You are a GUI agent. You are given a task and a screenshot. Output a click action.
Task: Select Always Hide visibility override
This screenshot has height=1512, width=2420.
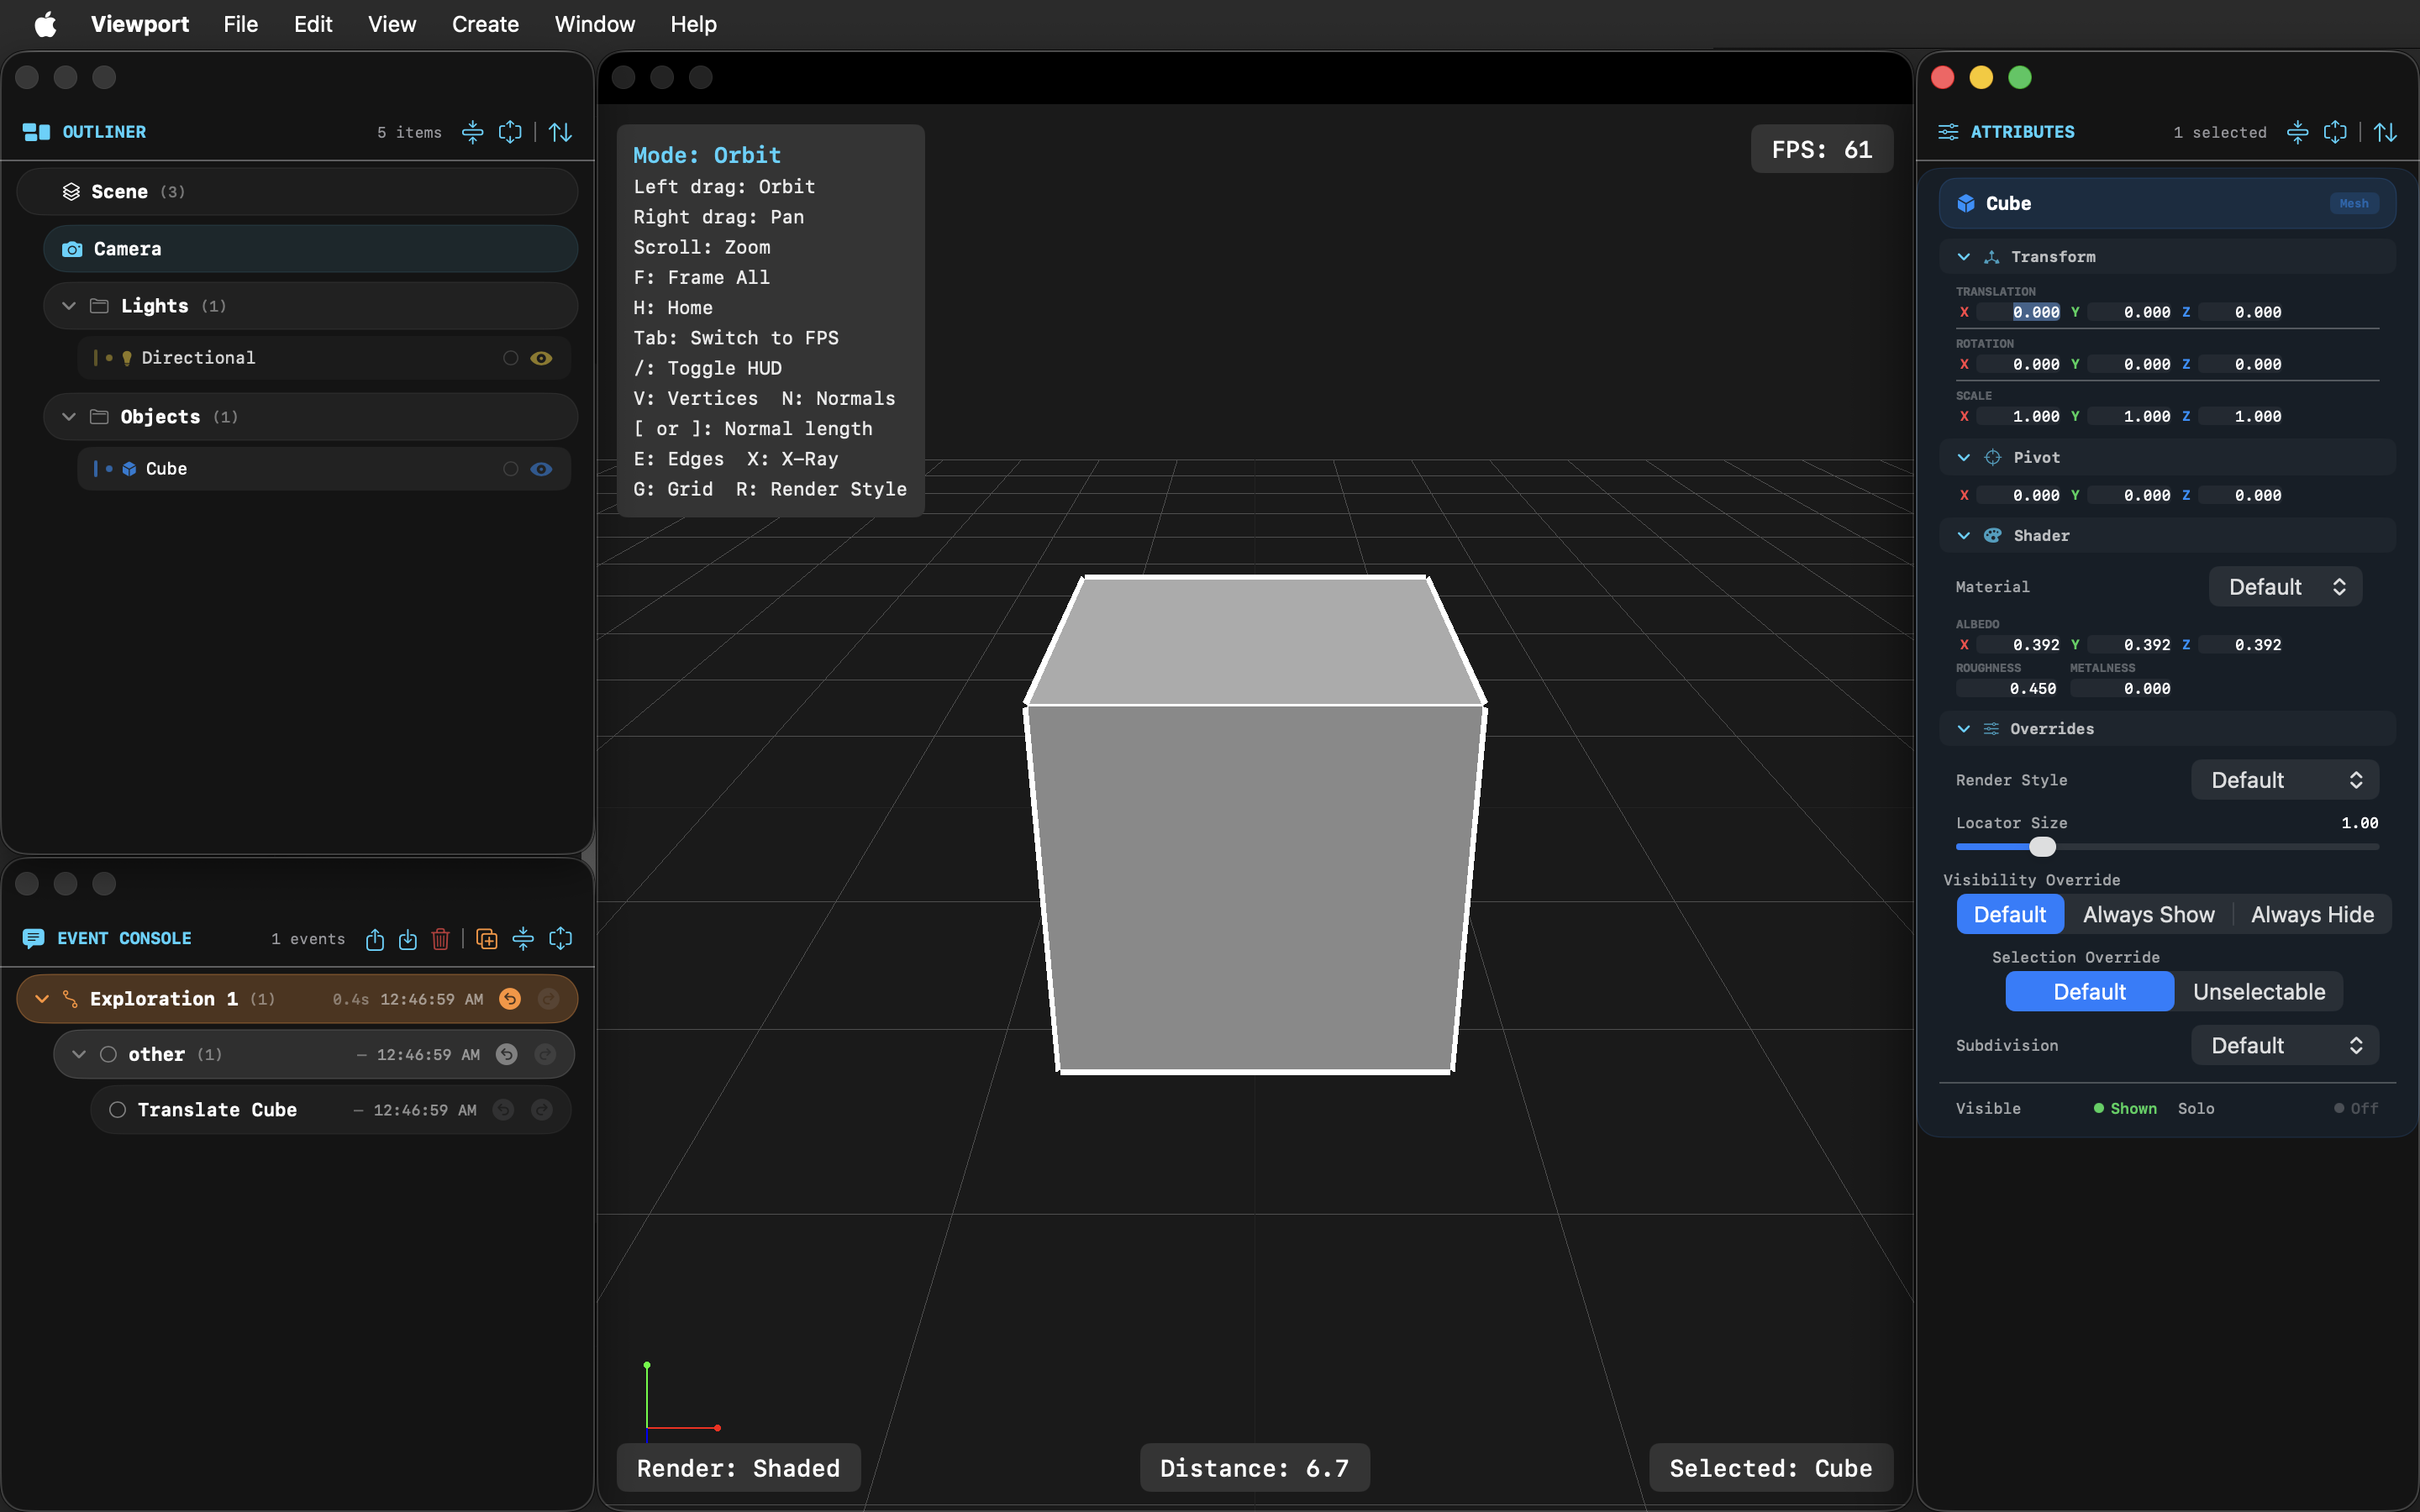[2312, 915]
